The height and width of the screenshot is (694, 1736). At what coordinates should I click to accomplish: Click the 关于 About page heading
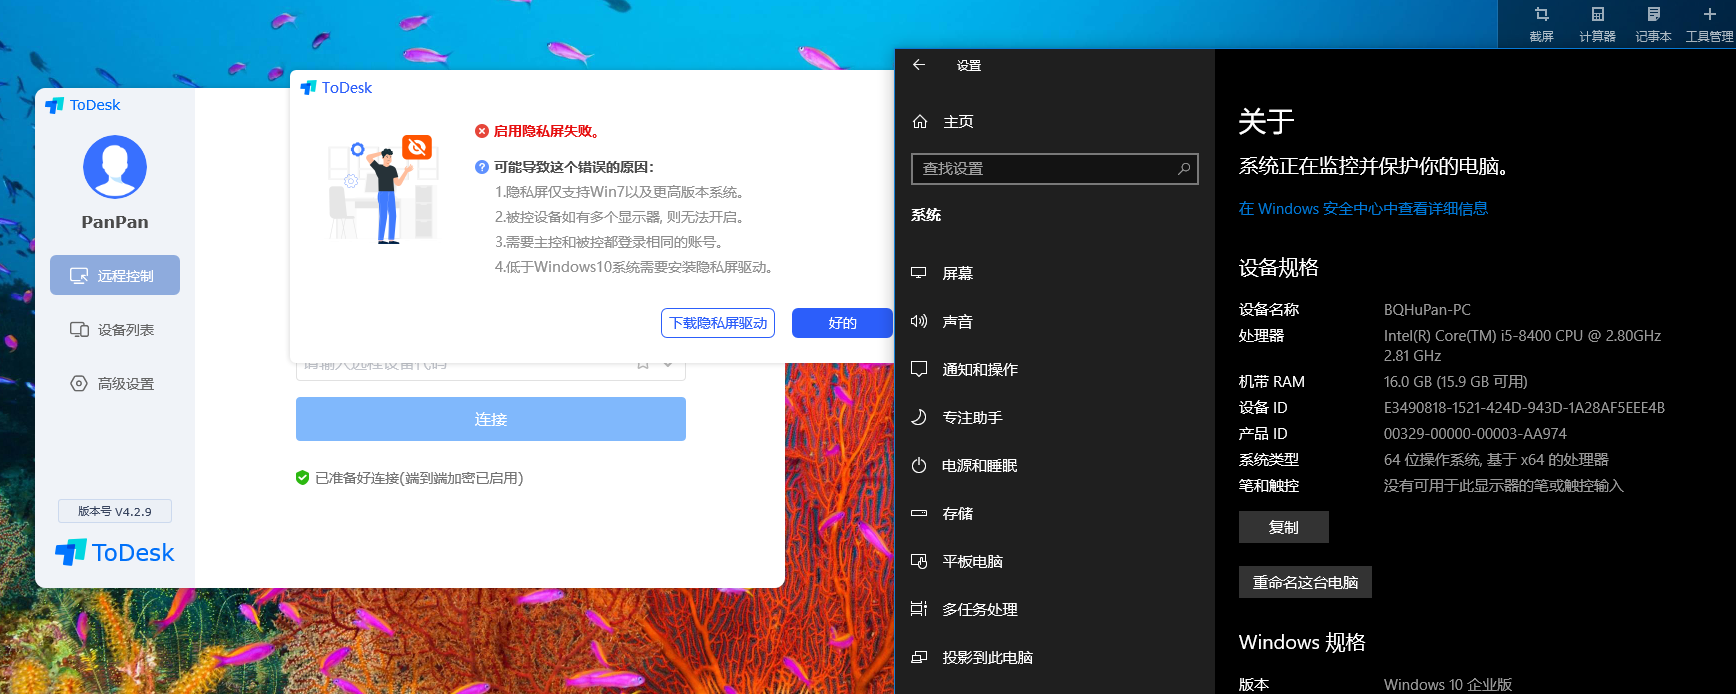(1266, 122)
